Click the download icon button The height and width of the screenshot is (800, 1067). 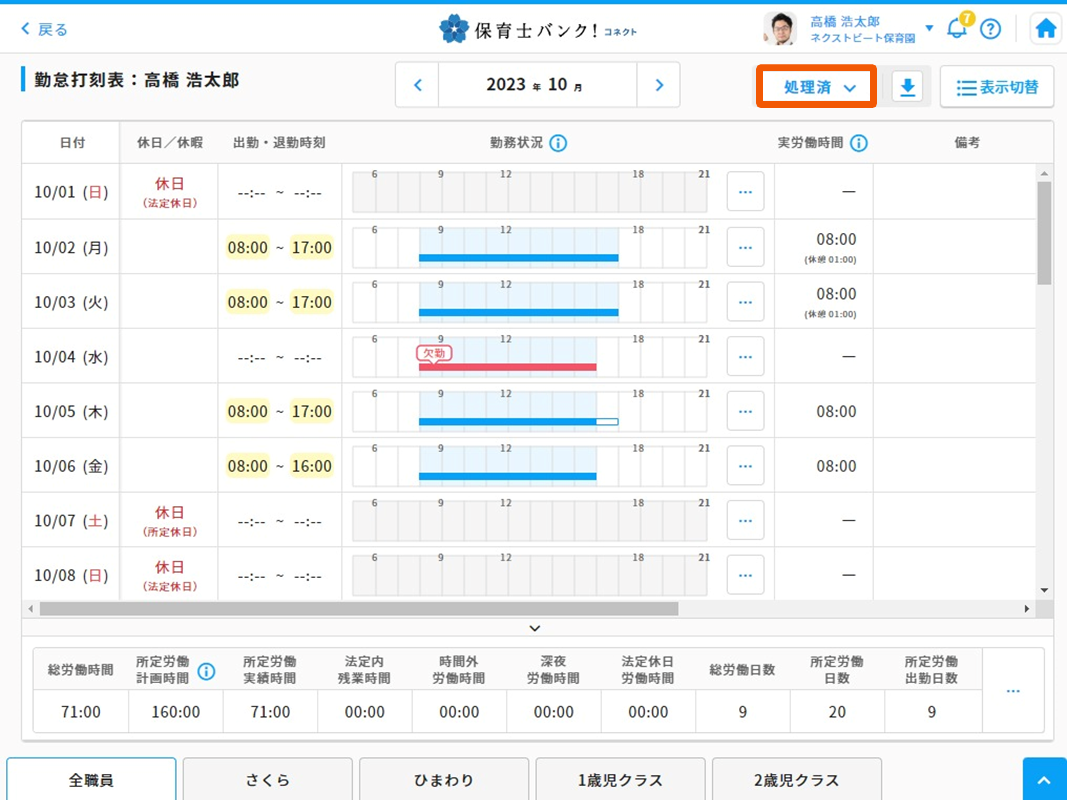pos(907,87)
